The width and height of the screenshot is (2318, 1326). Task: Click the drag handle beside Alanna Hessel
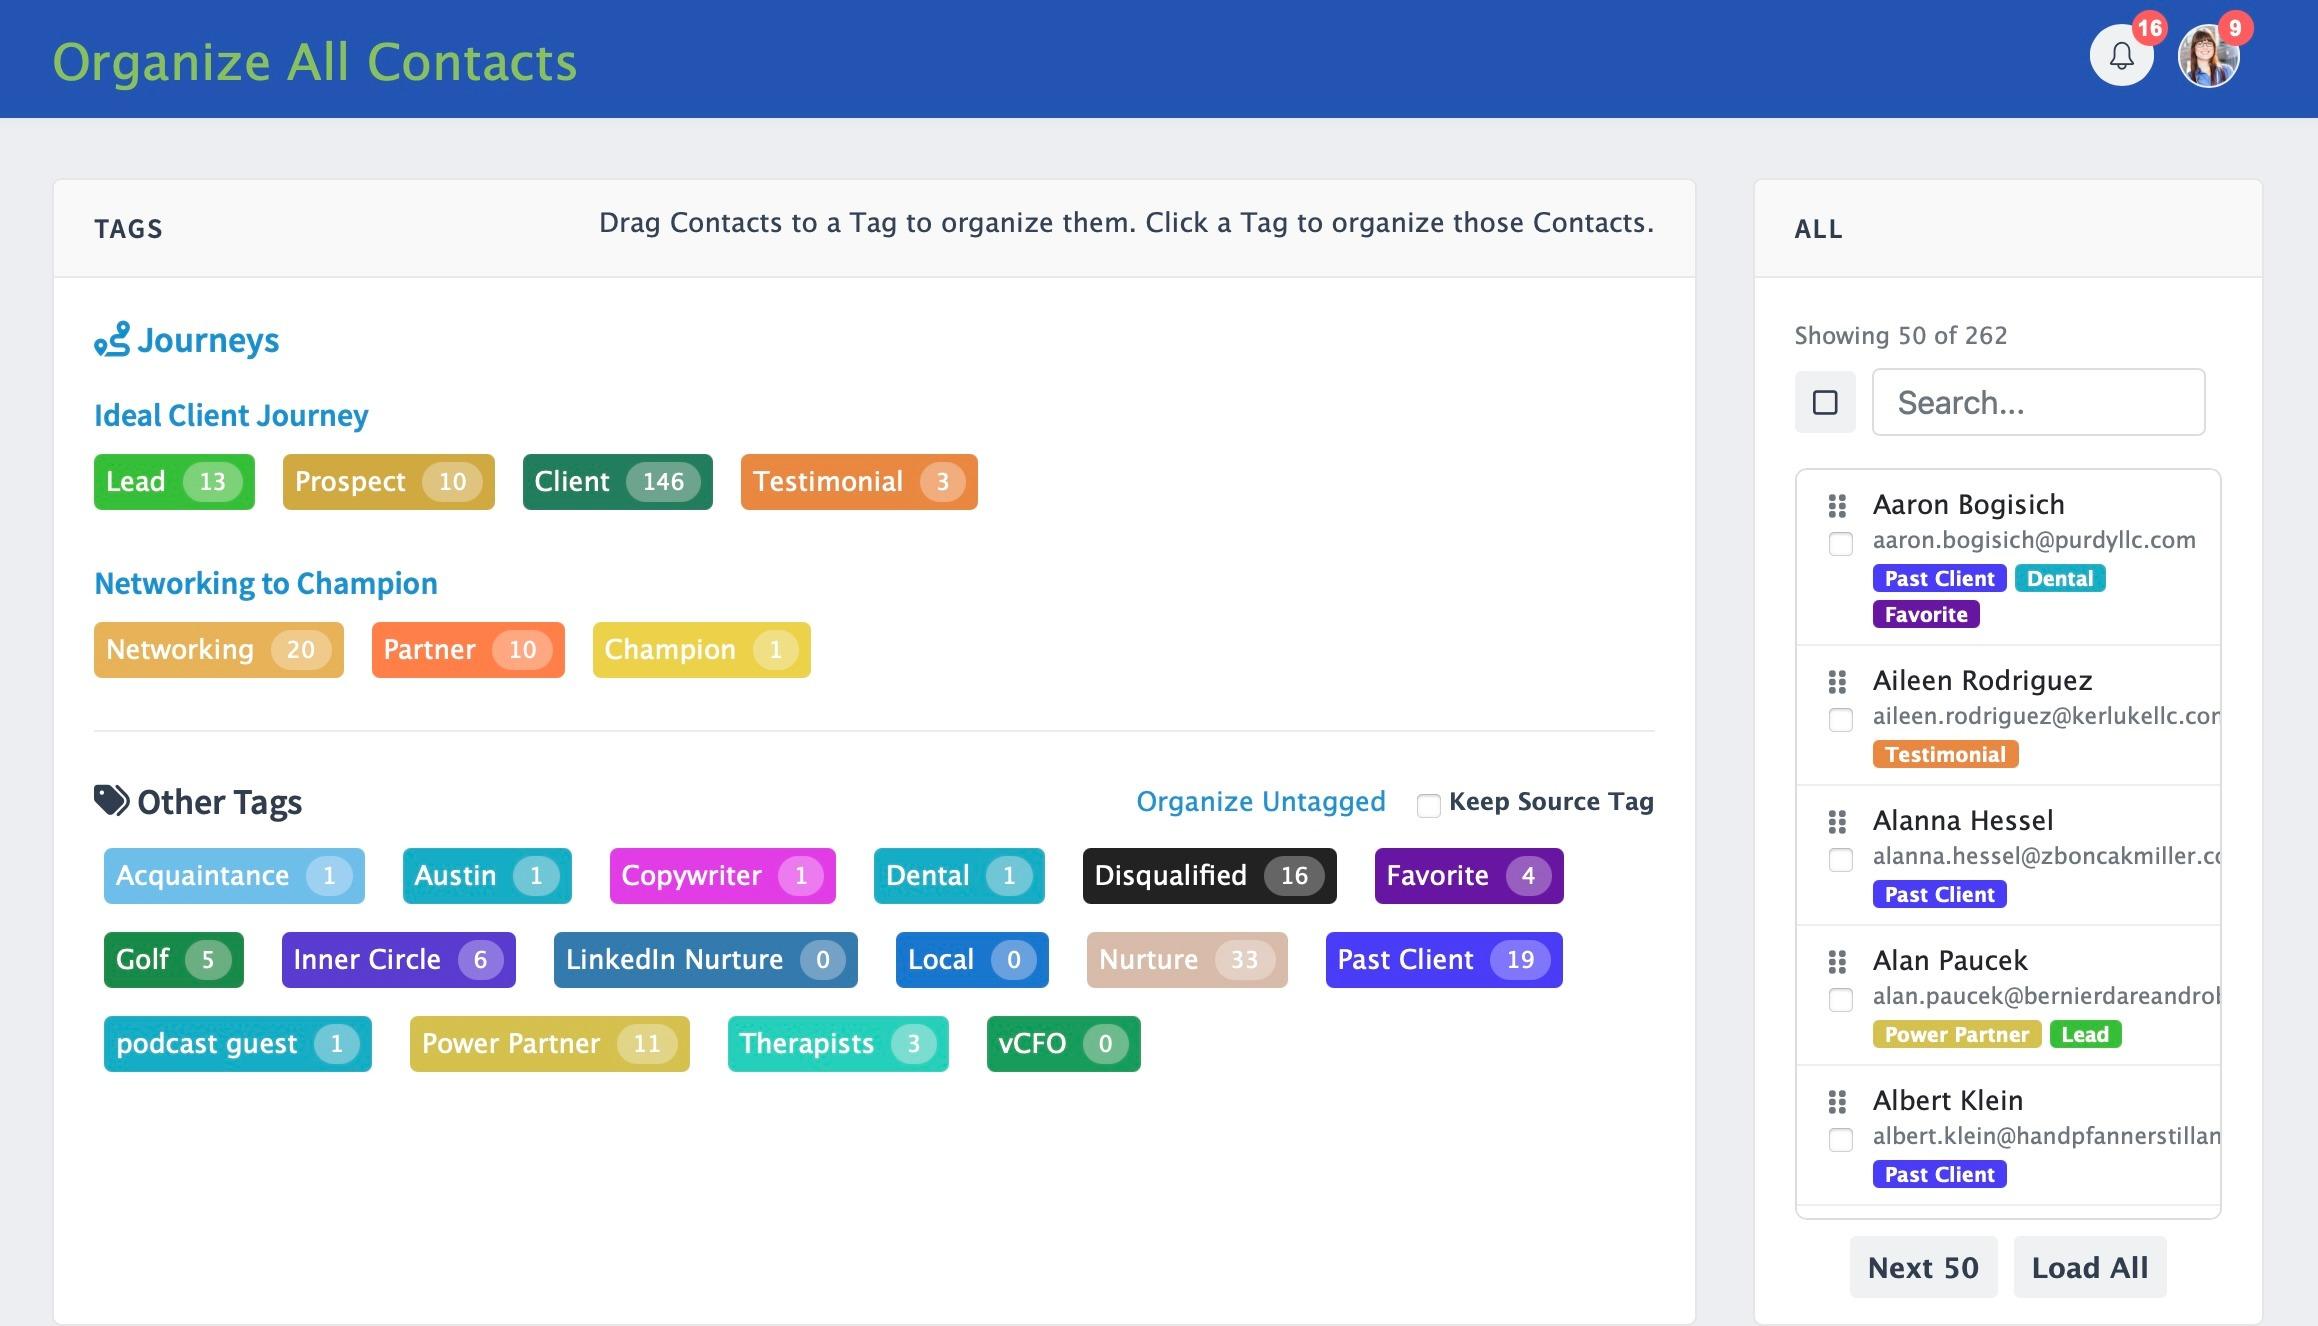tap(1837, 822)
